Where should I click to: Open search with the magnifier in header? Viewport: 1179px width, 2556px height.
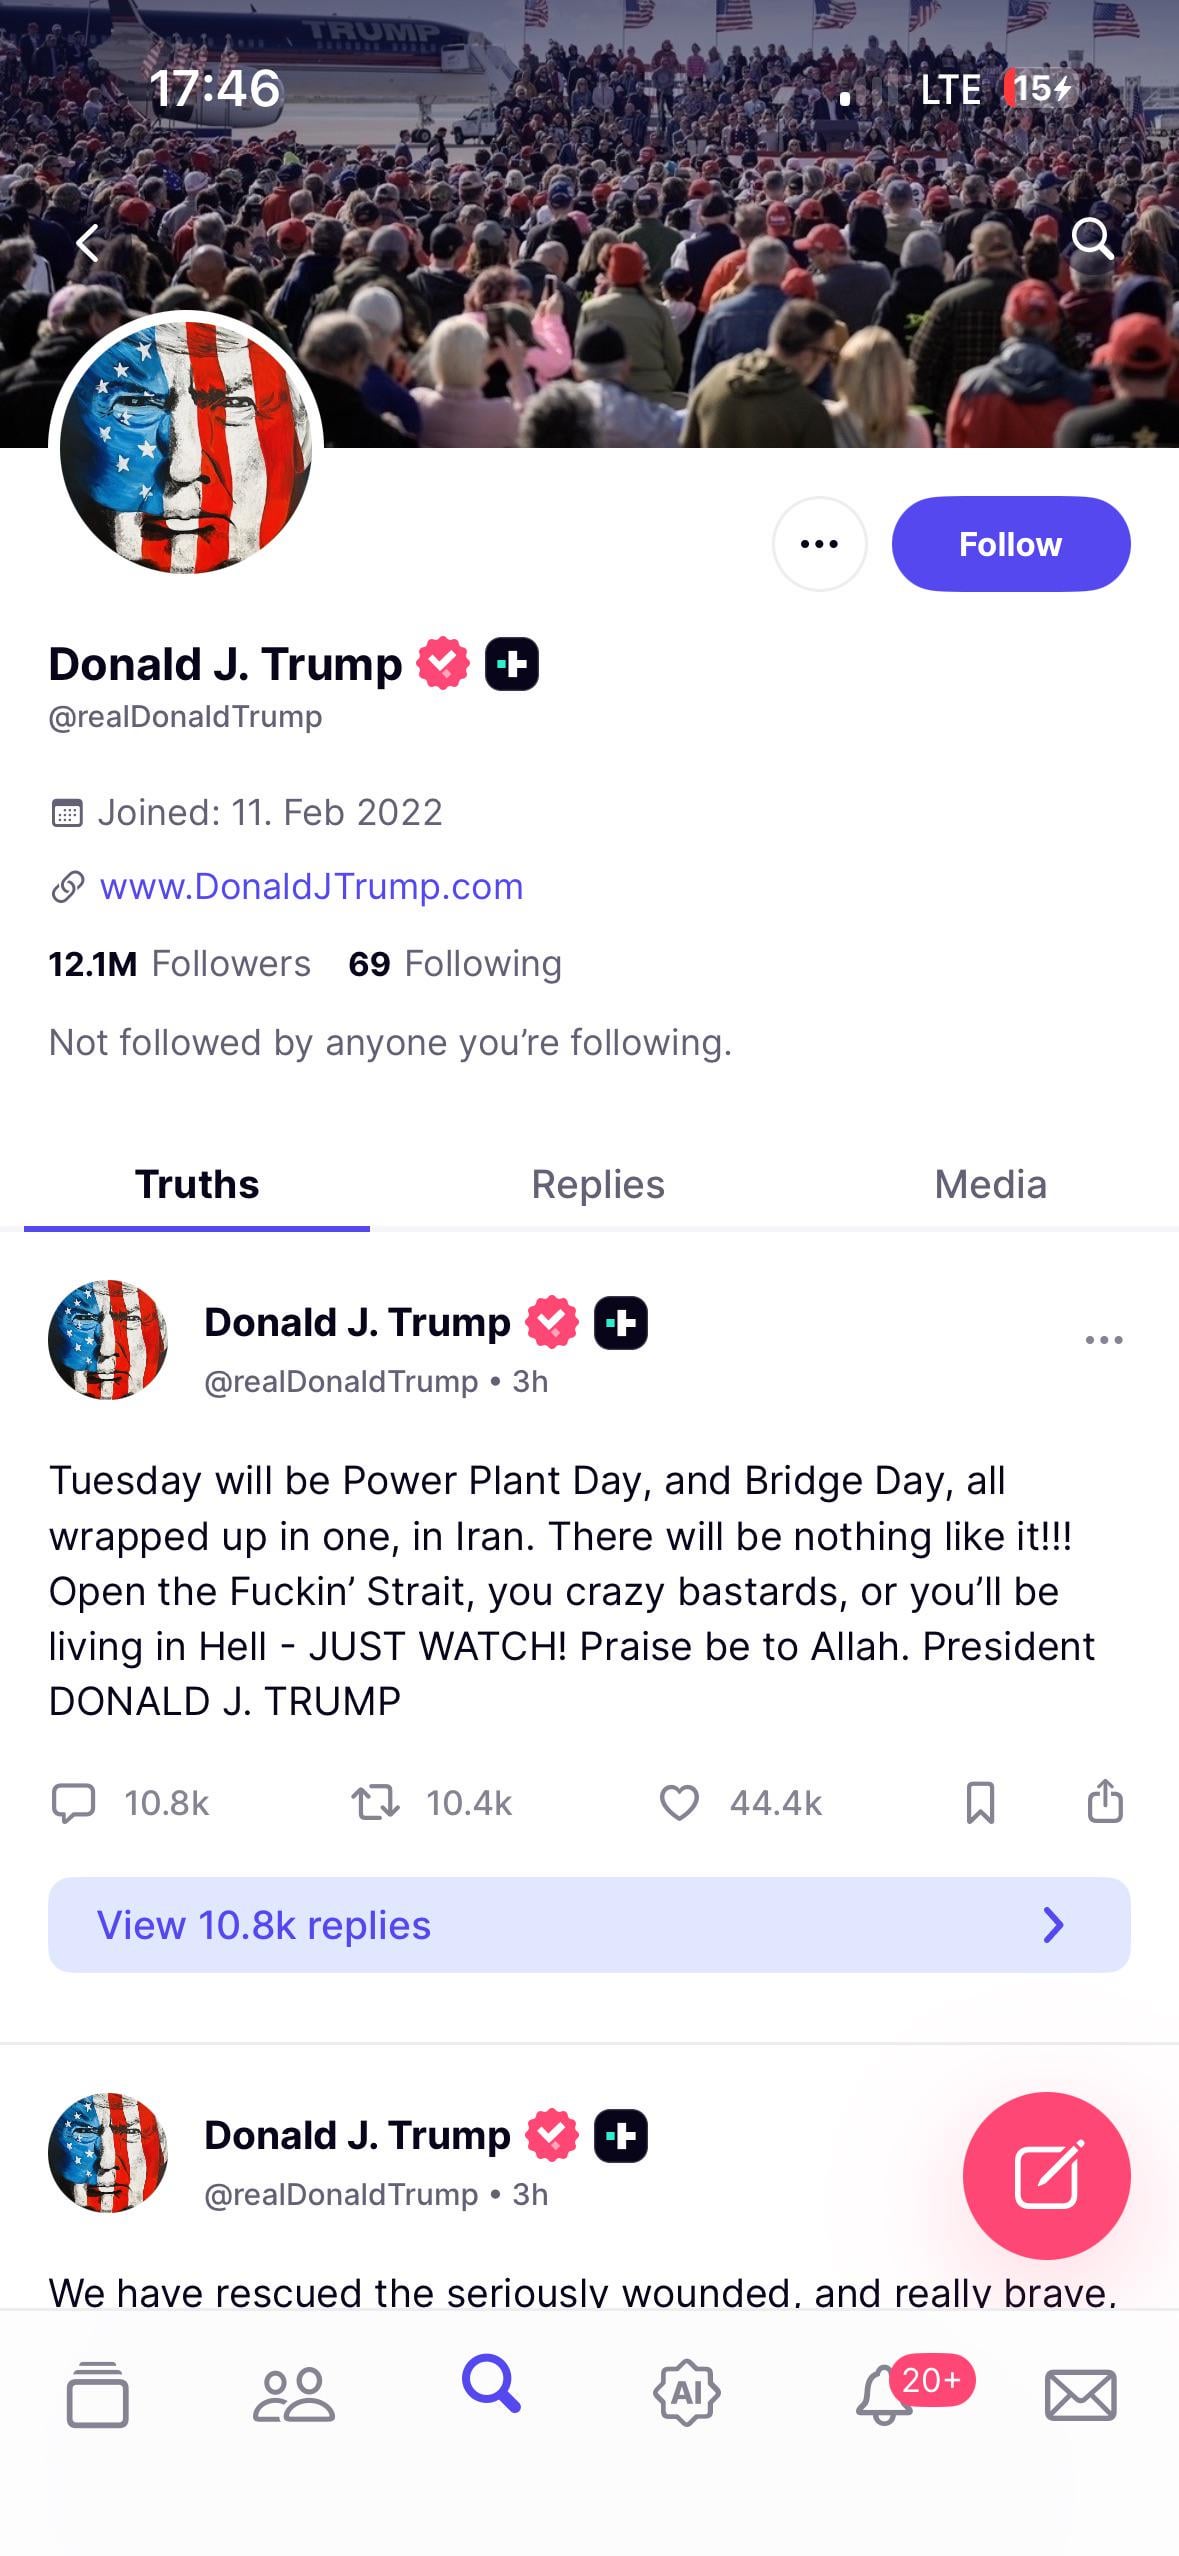coord(1092,239)
